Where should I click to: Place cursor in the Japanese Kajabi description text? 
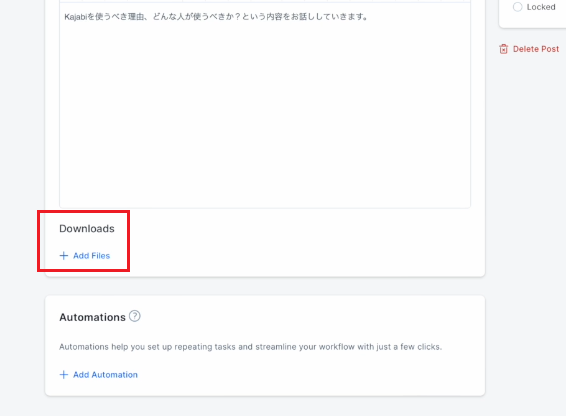pyautogui.click(x=216, y=17)
